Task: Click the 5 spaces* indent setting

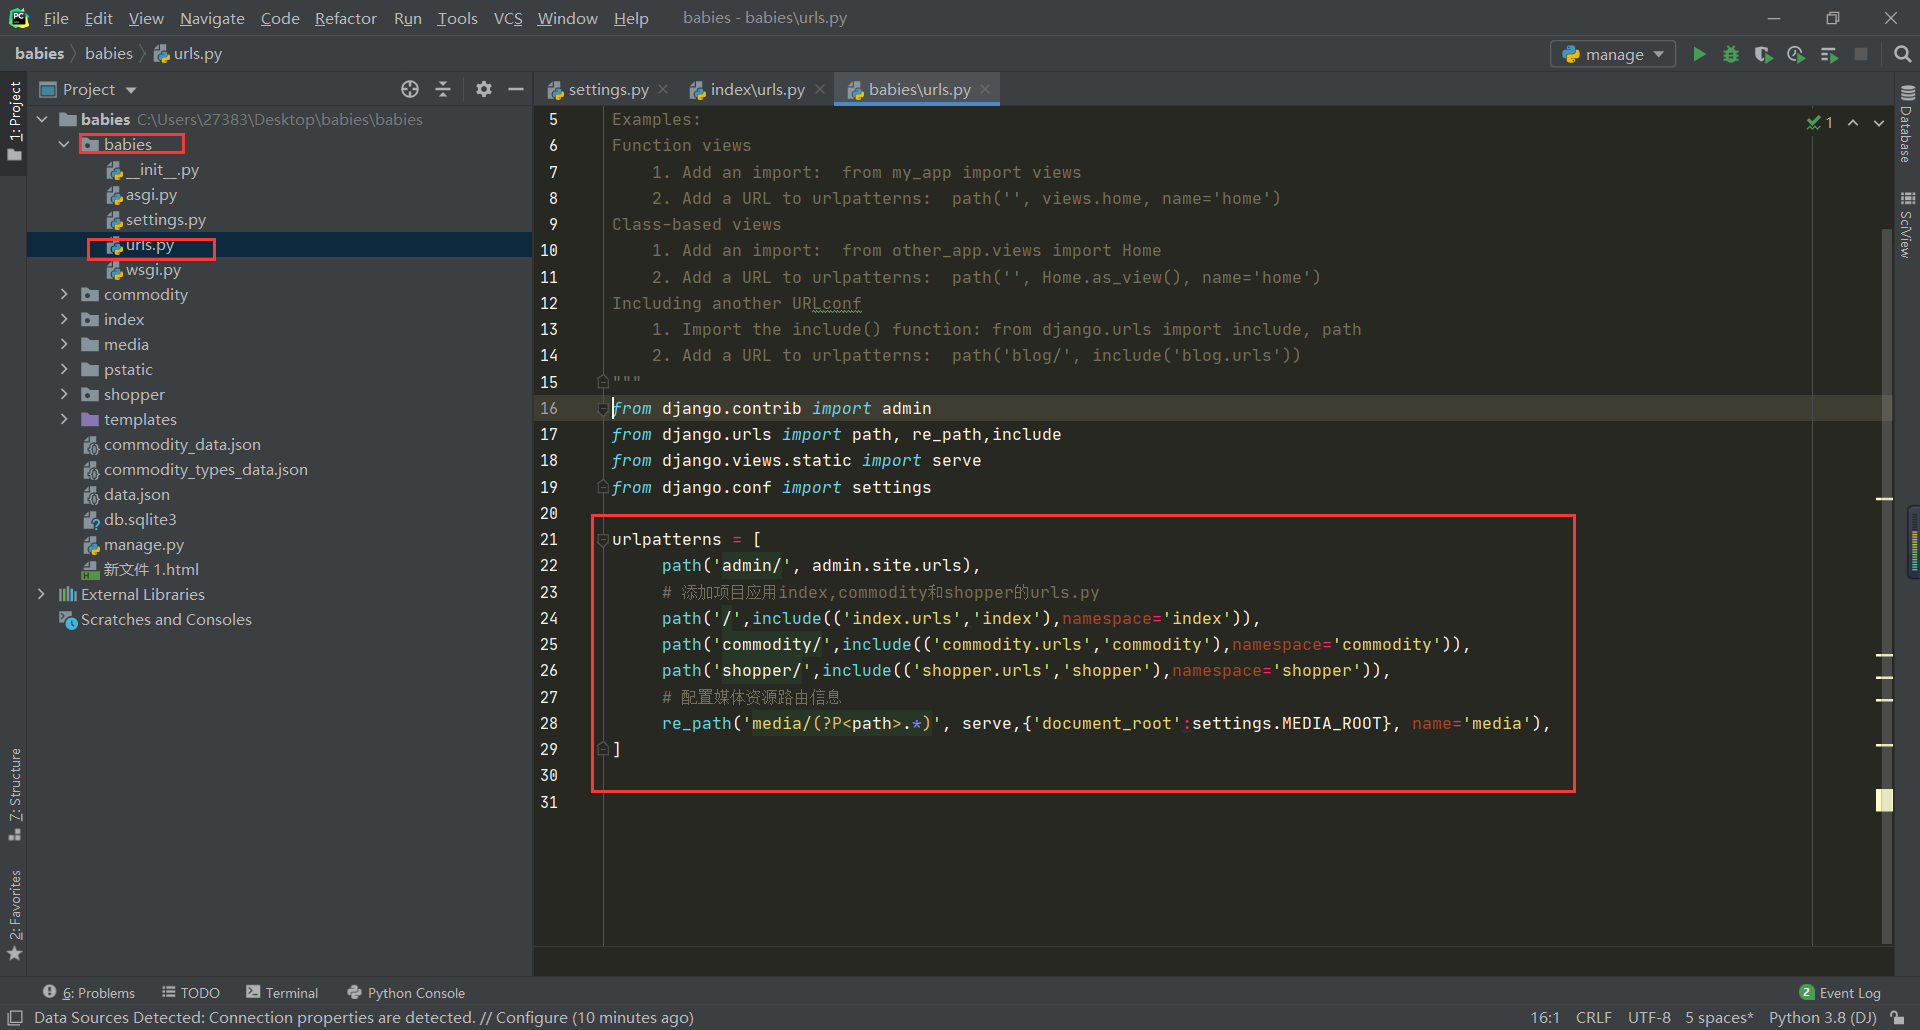Action: [1719, 1017]
